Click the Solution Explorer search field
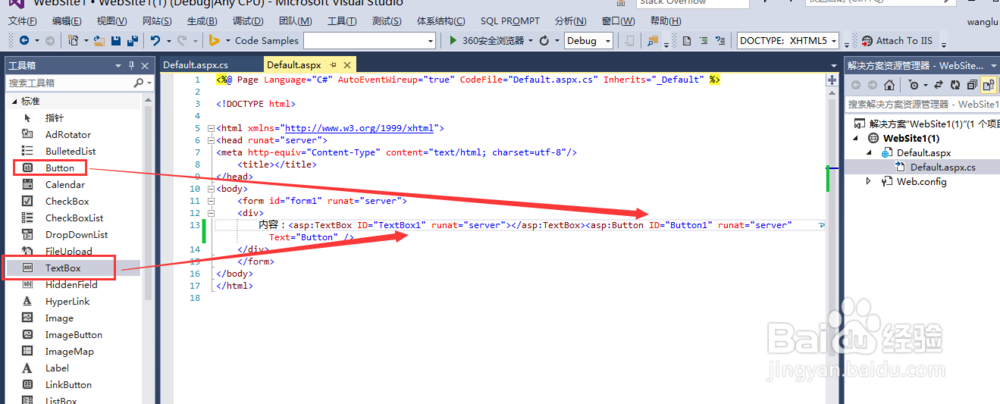This screenshot has width=1000, height=404. 922,104
